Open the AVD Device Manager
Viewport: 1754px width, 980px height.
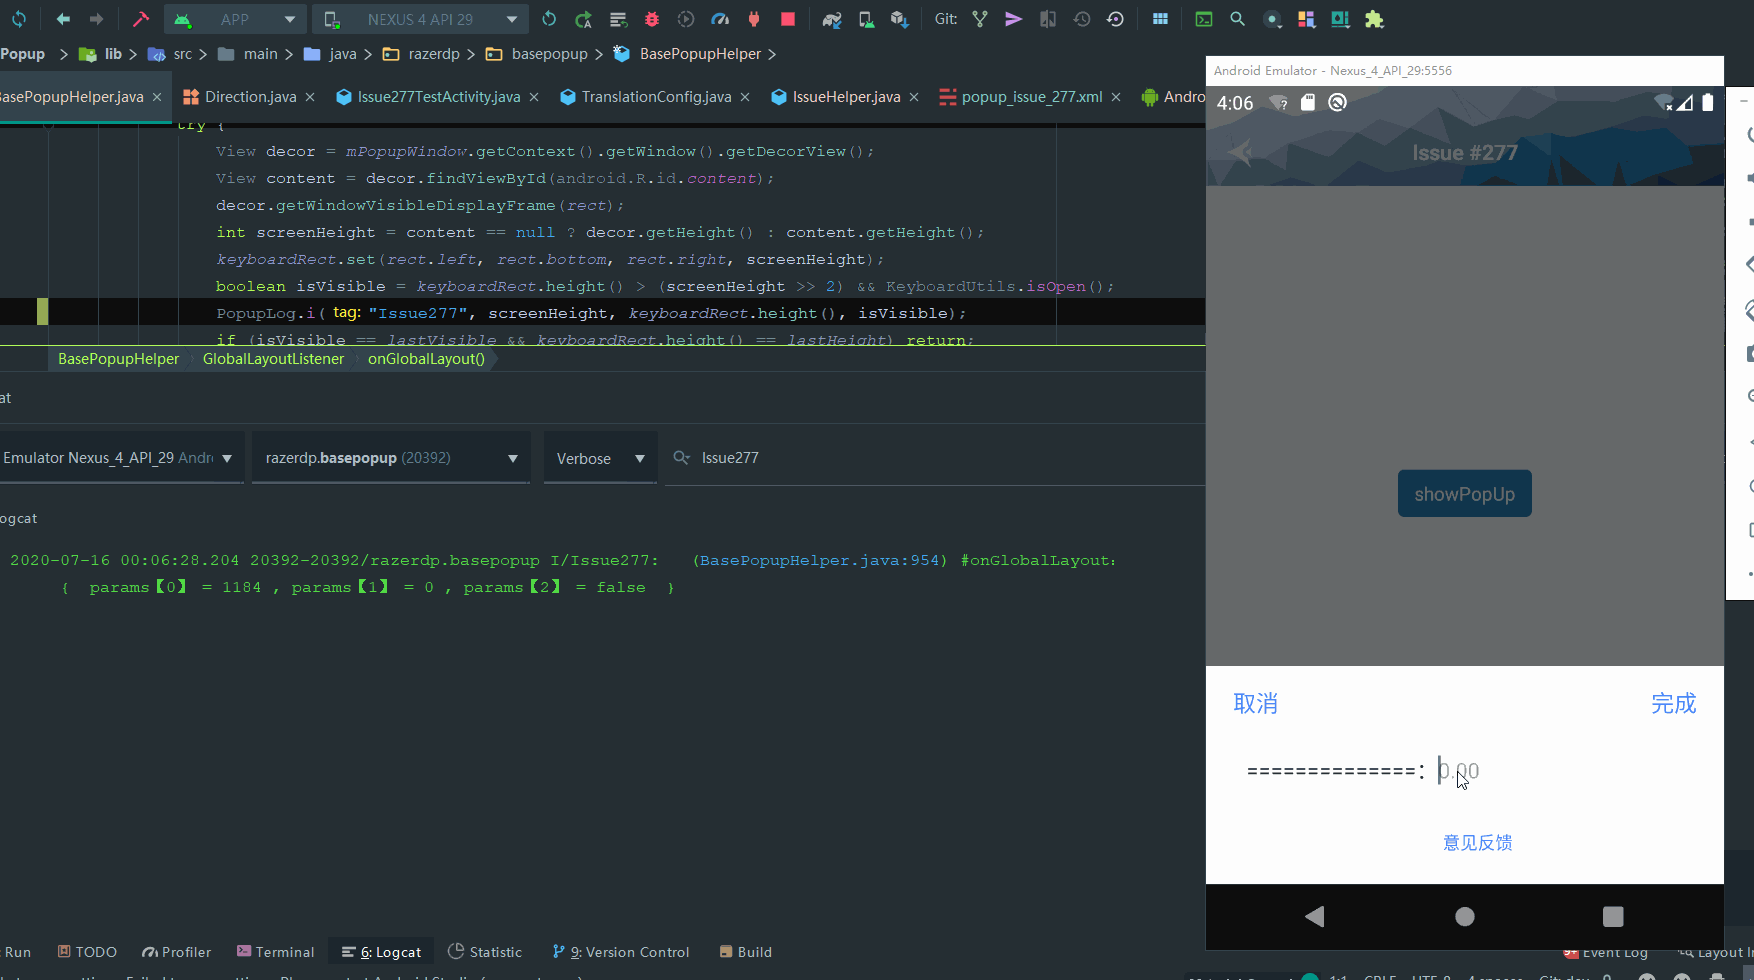tap(866, 19)
